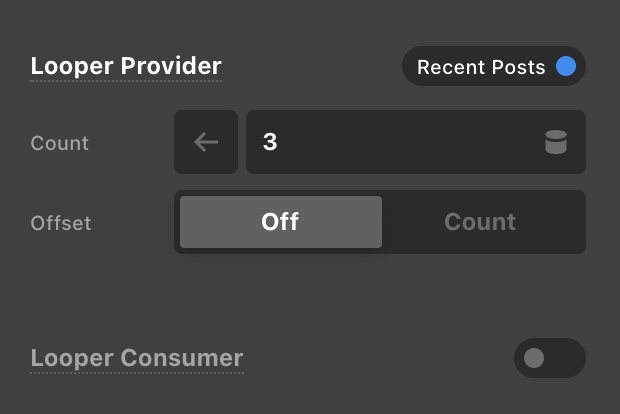The image size is (620, 414).
Task: Set Offset to Off
Action: (x=280, y=222)
